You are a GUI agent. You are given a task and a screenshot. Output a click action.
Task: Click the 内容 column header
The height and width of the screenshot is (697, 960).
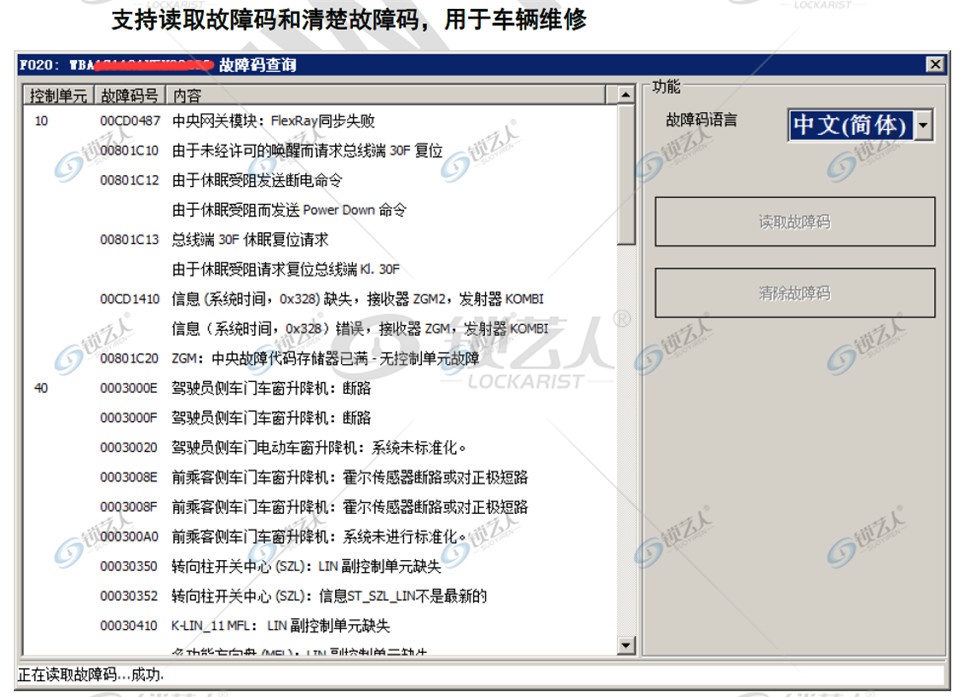coord(386,96)
